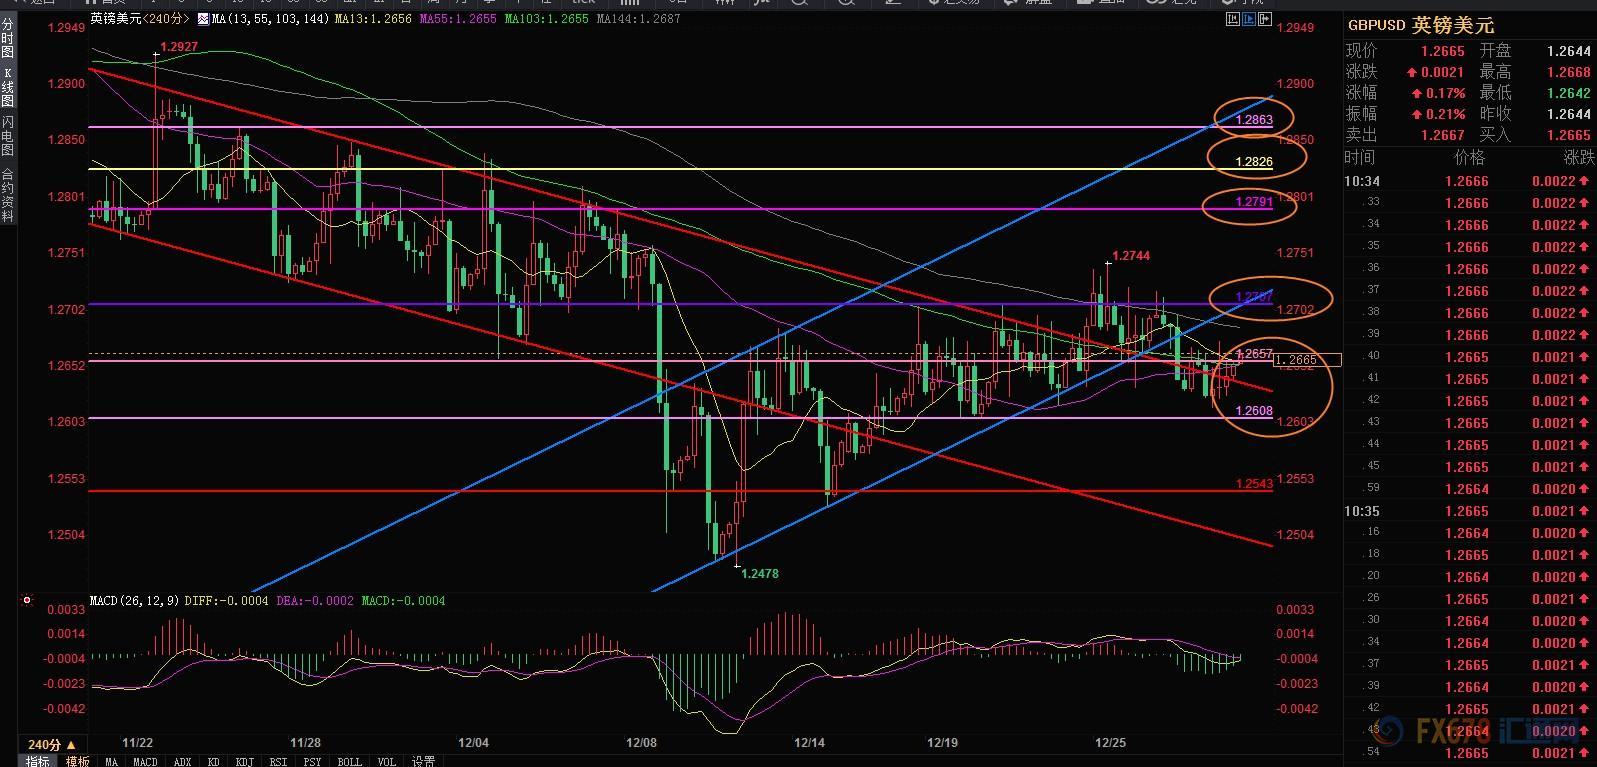1597x767 pixels.
Task: Toggle the KDJ indicator button
Action: [244, 761]
